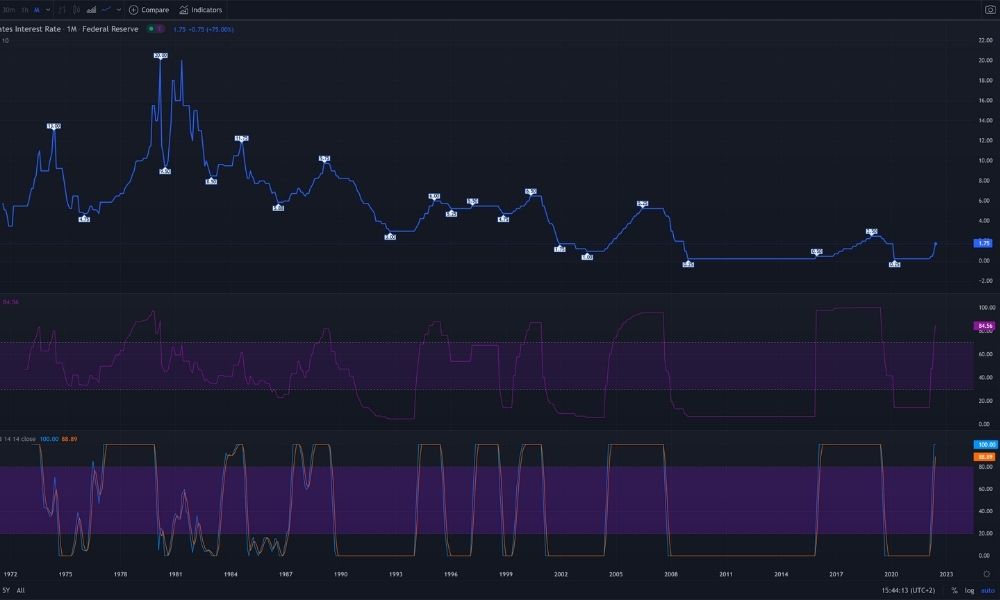Select the 30m timeframe
Screen dimensions: 1000x600
pyautogui.click(x=9, y=10)
